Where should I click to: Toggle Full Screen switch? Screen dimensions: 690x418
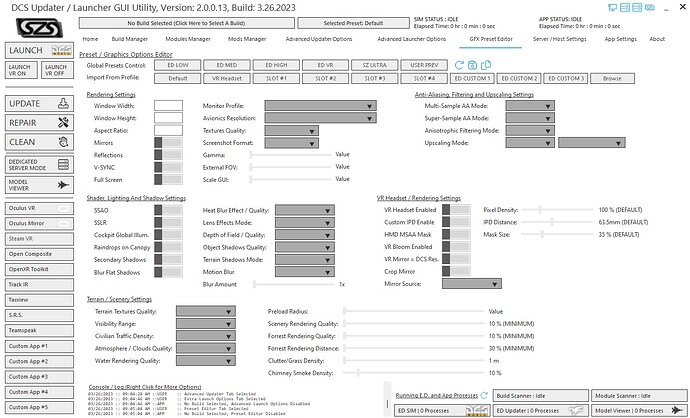[168, 180]
